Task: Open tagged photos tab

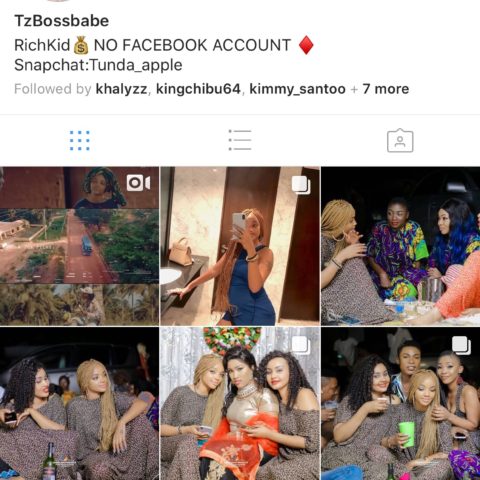Action: pyautogui.click(x=400, y=140)
